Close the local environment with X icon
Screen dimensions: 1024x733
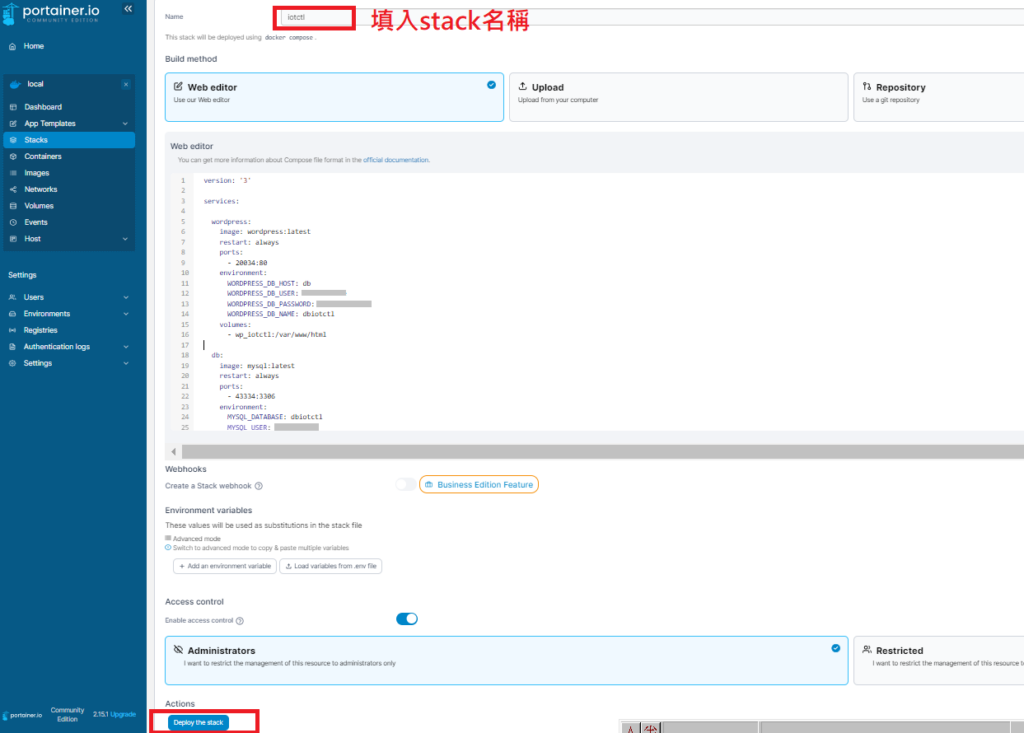coord(125,84)
